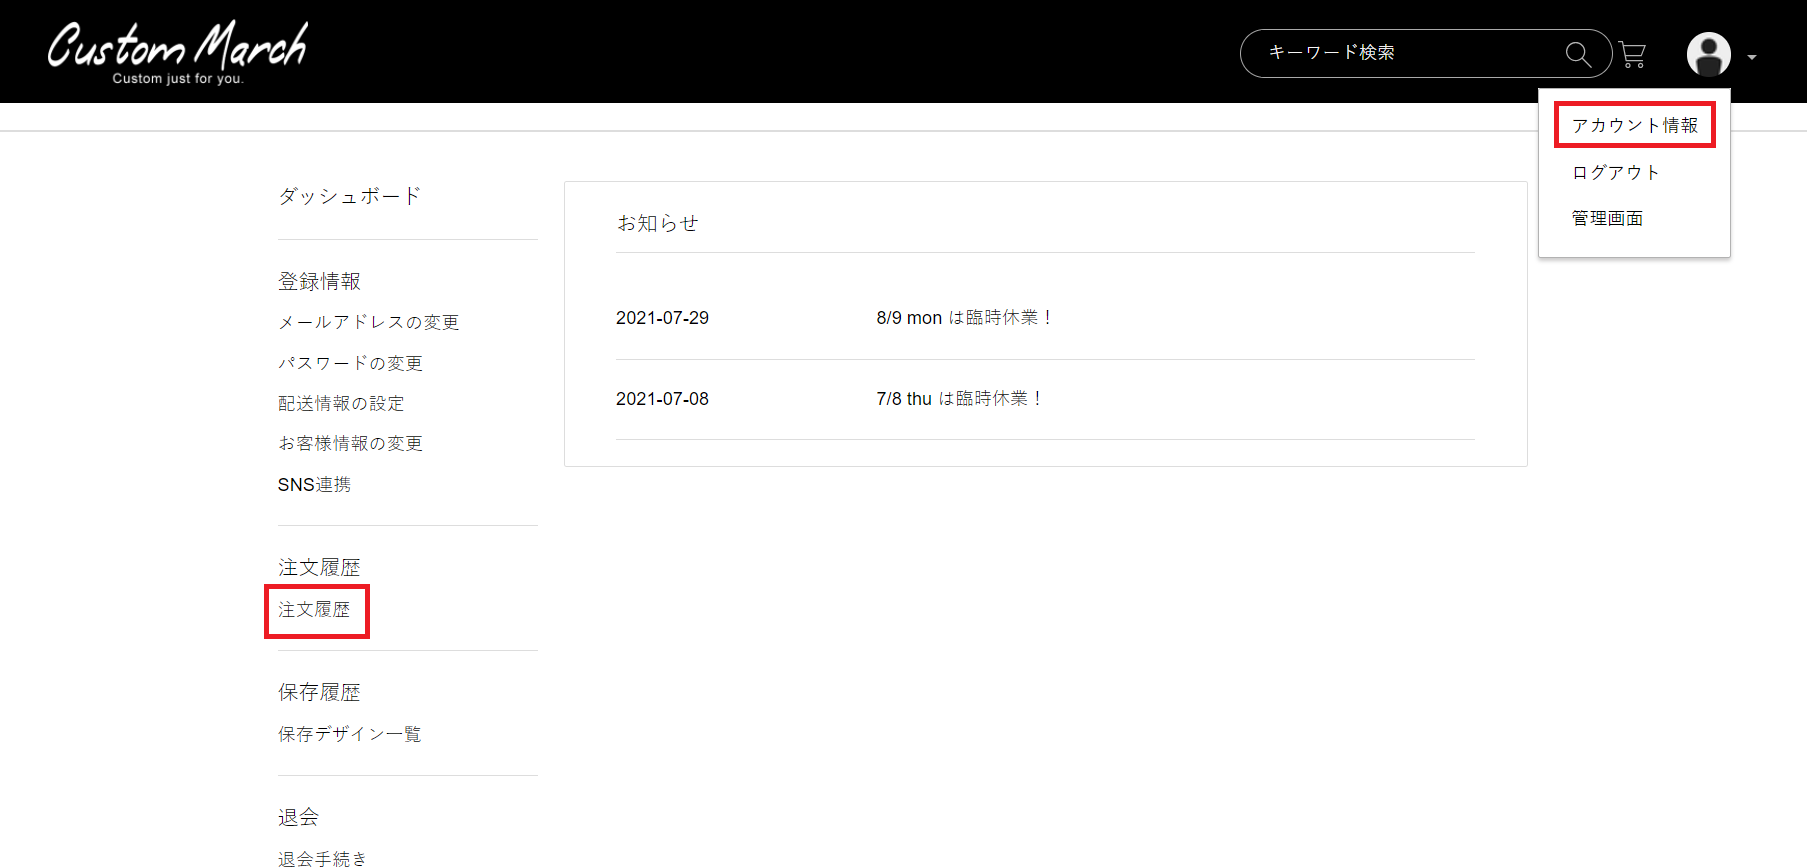1807x867 pixels.
Task: Click the Custom March logo
Action: [178, 52]
